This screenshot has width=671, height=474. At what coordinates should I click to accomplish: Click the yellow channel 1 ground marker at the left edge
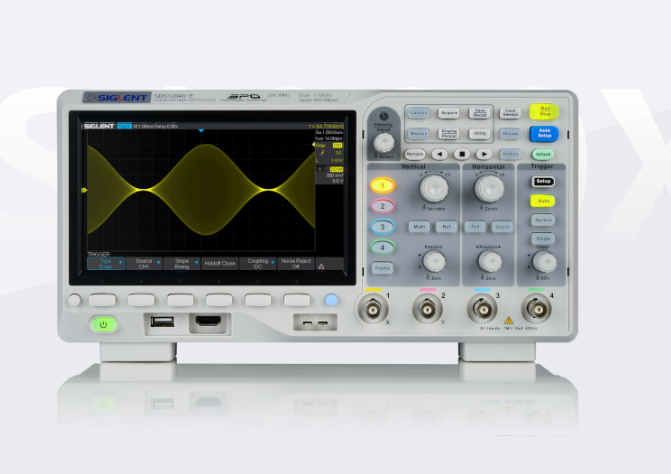(x=84, y=190)
